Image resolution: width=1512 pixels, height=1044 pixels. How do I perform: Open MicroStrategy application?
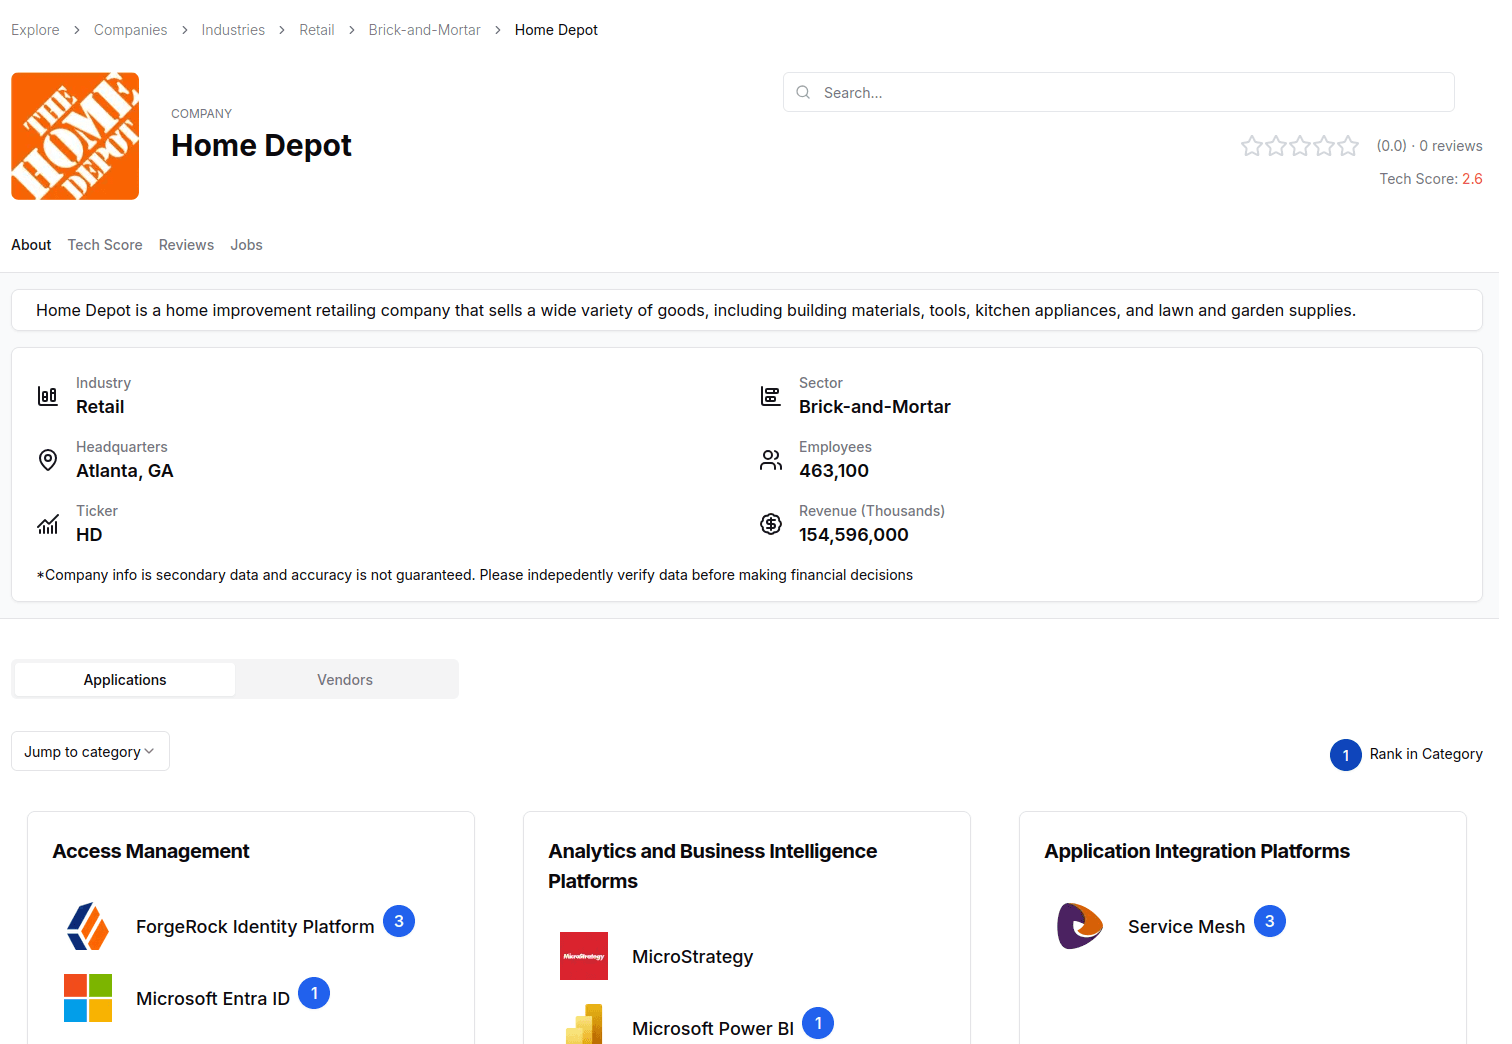point(693,957)
